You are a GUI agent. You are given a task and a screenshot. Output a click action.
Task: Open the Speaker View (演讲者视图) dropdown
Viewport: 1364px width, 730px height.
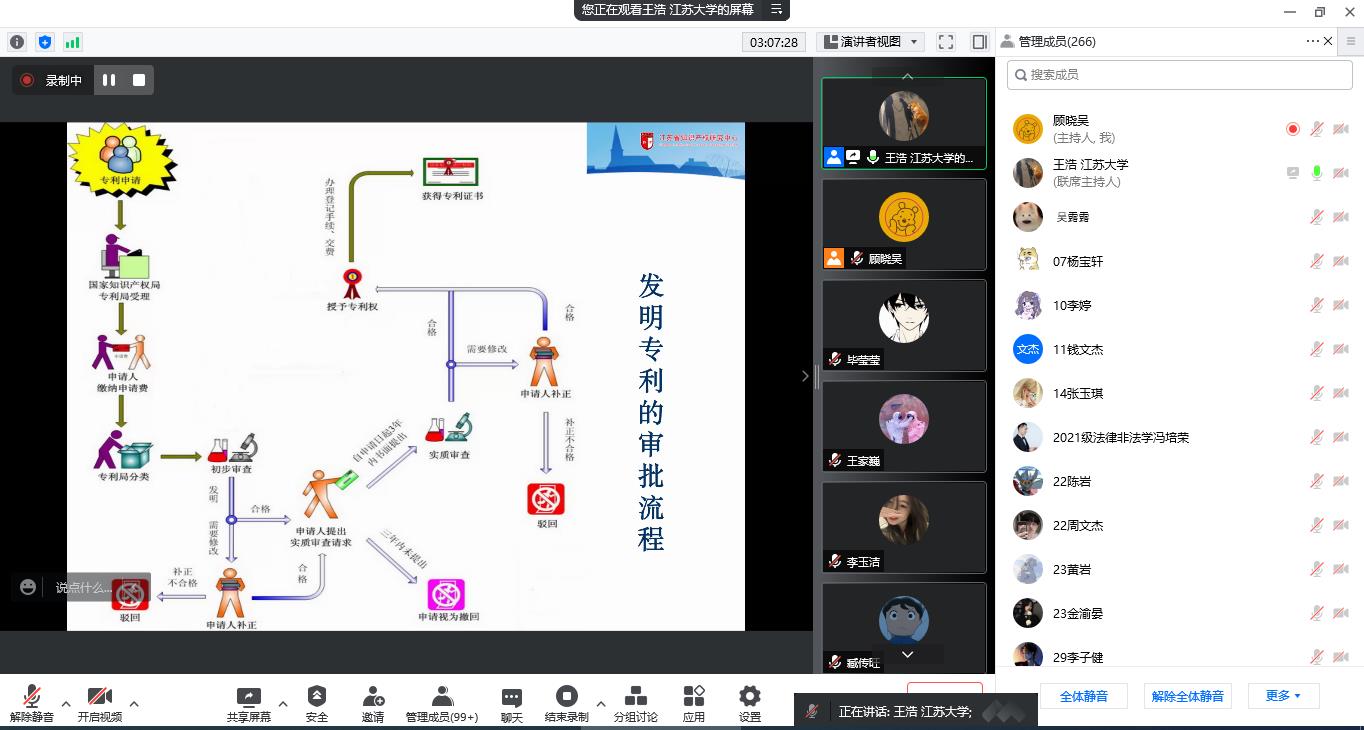tap(870, 42)
